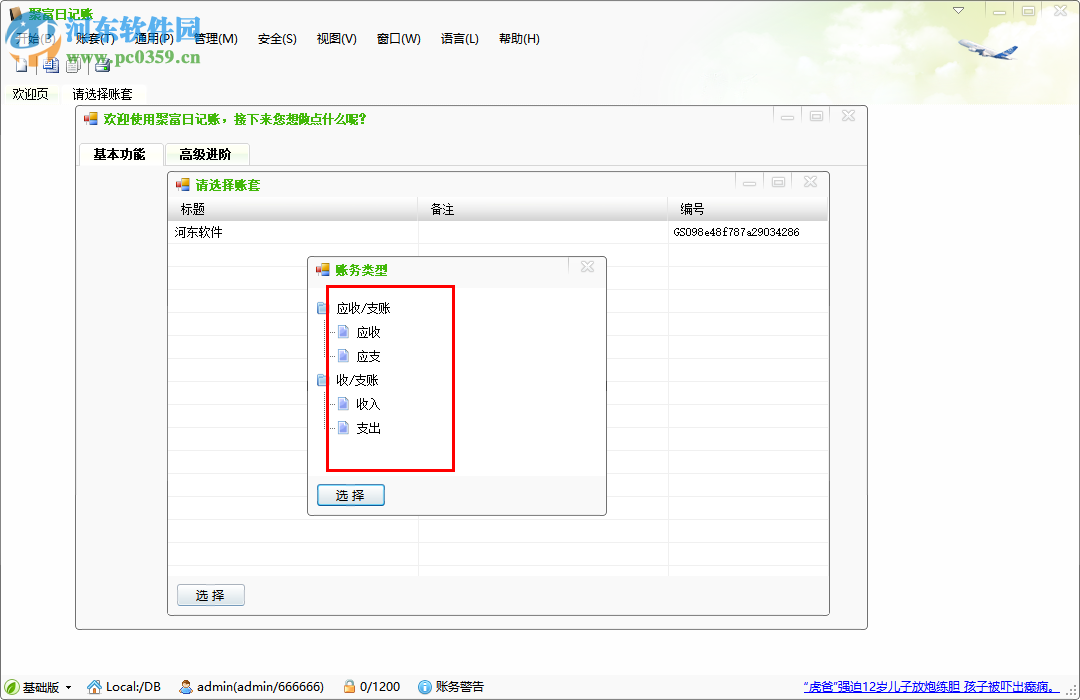Switch to the 高级进阶 tab
The height and width of the screenshot is (700, 1080).
pyautogui.click(x=207, y=154)
